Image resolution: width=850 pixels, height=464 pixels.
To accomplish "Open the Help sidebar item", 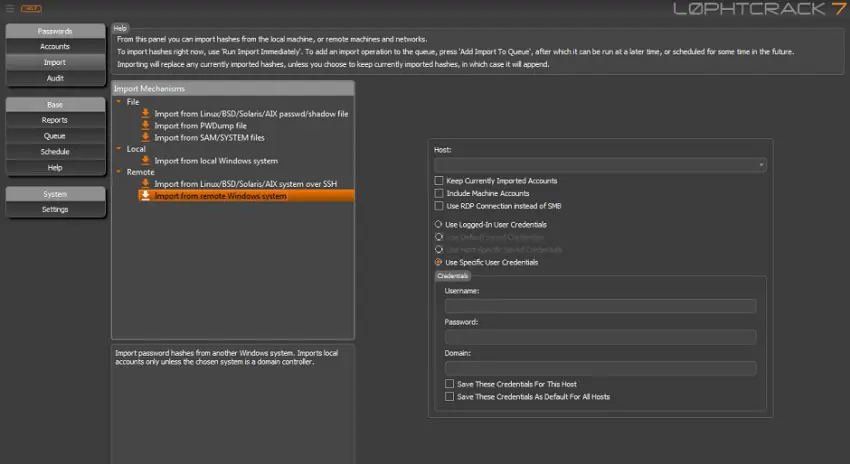I will [x=55, y=167].
